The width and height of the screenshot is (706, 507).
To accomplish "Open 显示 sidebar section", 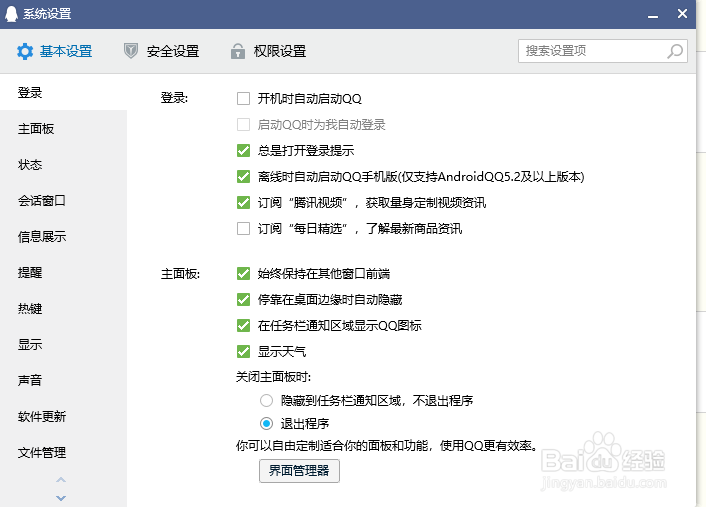I will (63, 345).
